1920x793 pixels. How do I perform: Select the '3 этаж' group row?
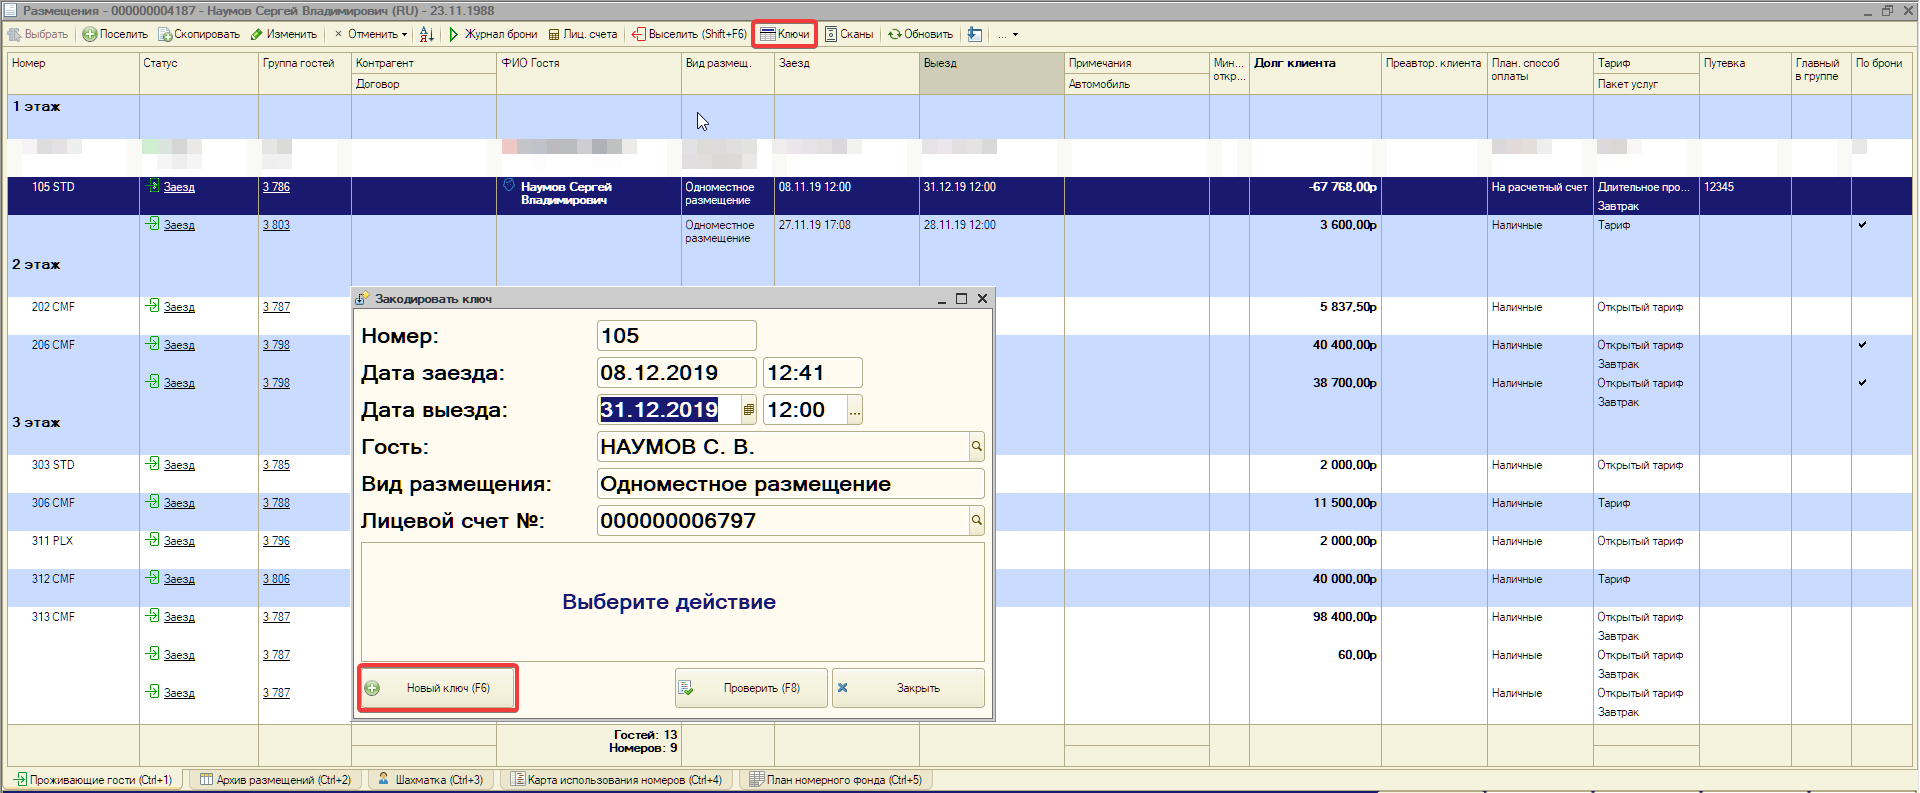[x=36, y=423]
